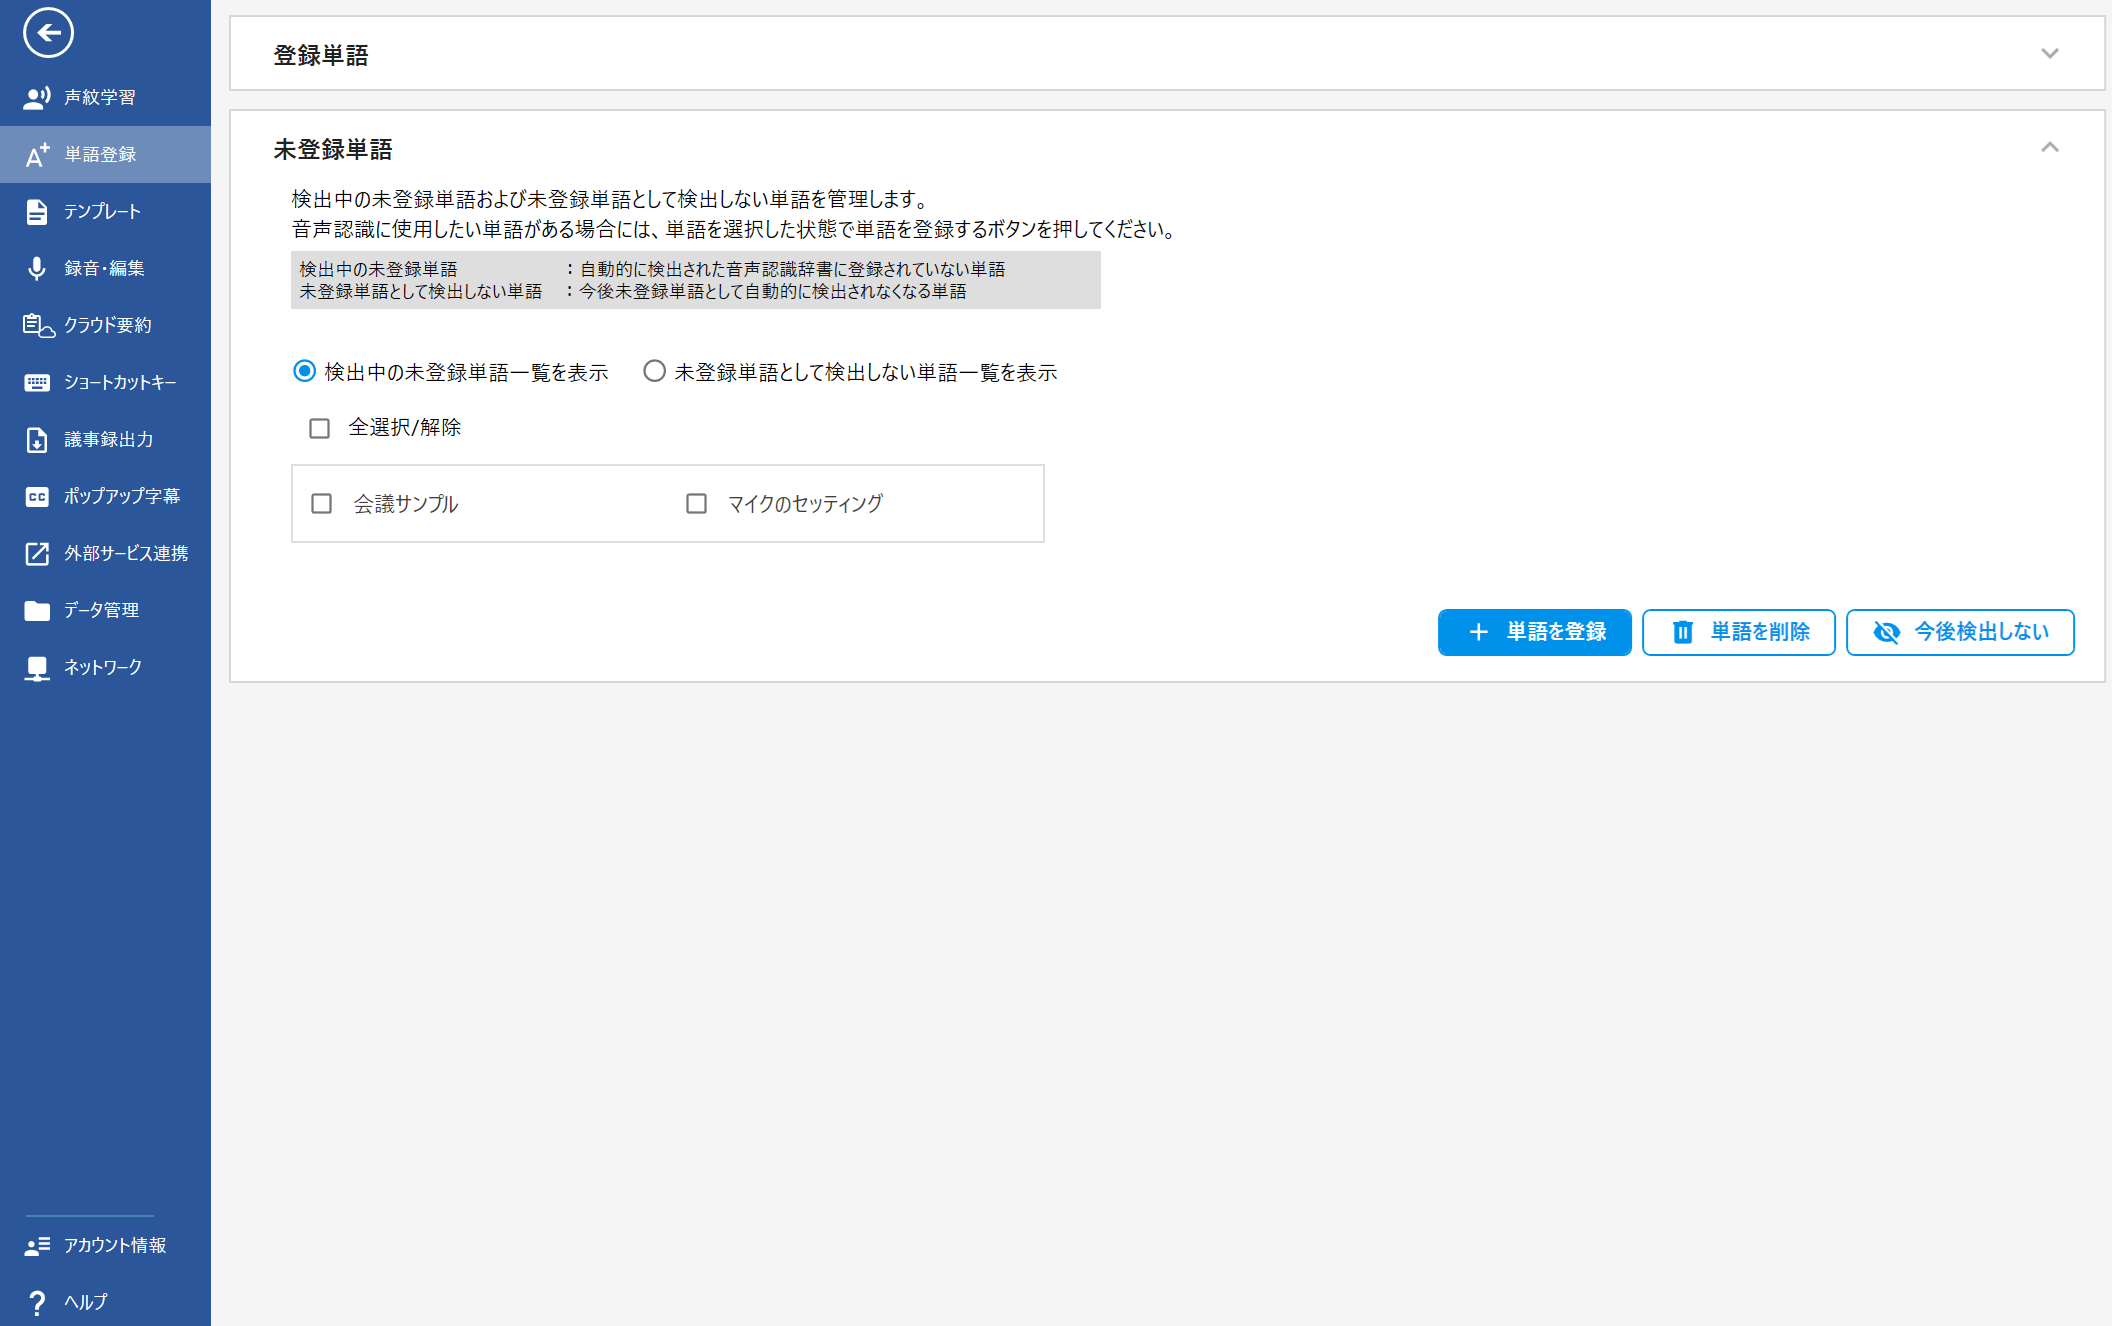
Task: Open the 議事録出力 menu item
Action: pos(108,439)
